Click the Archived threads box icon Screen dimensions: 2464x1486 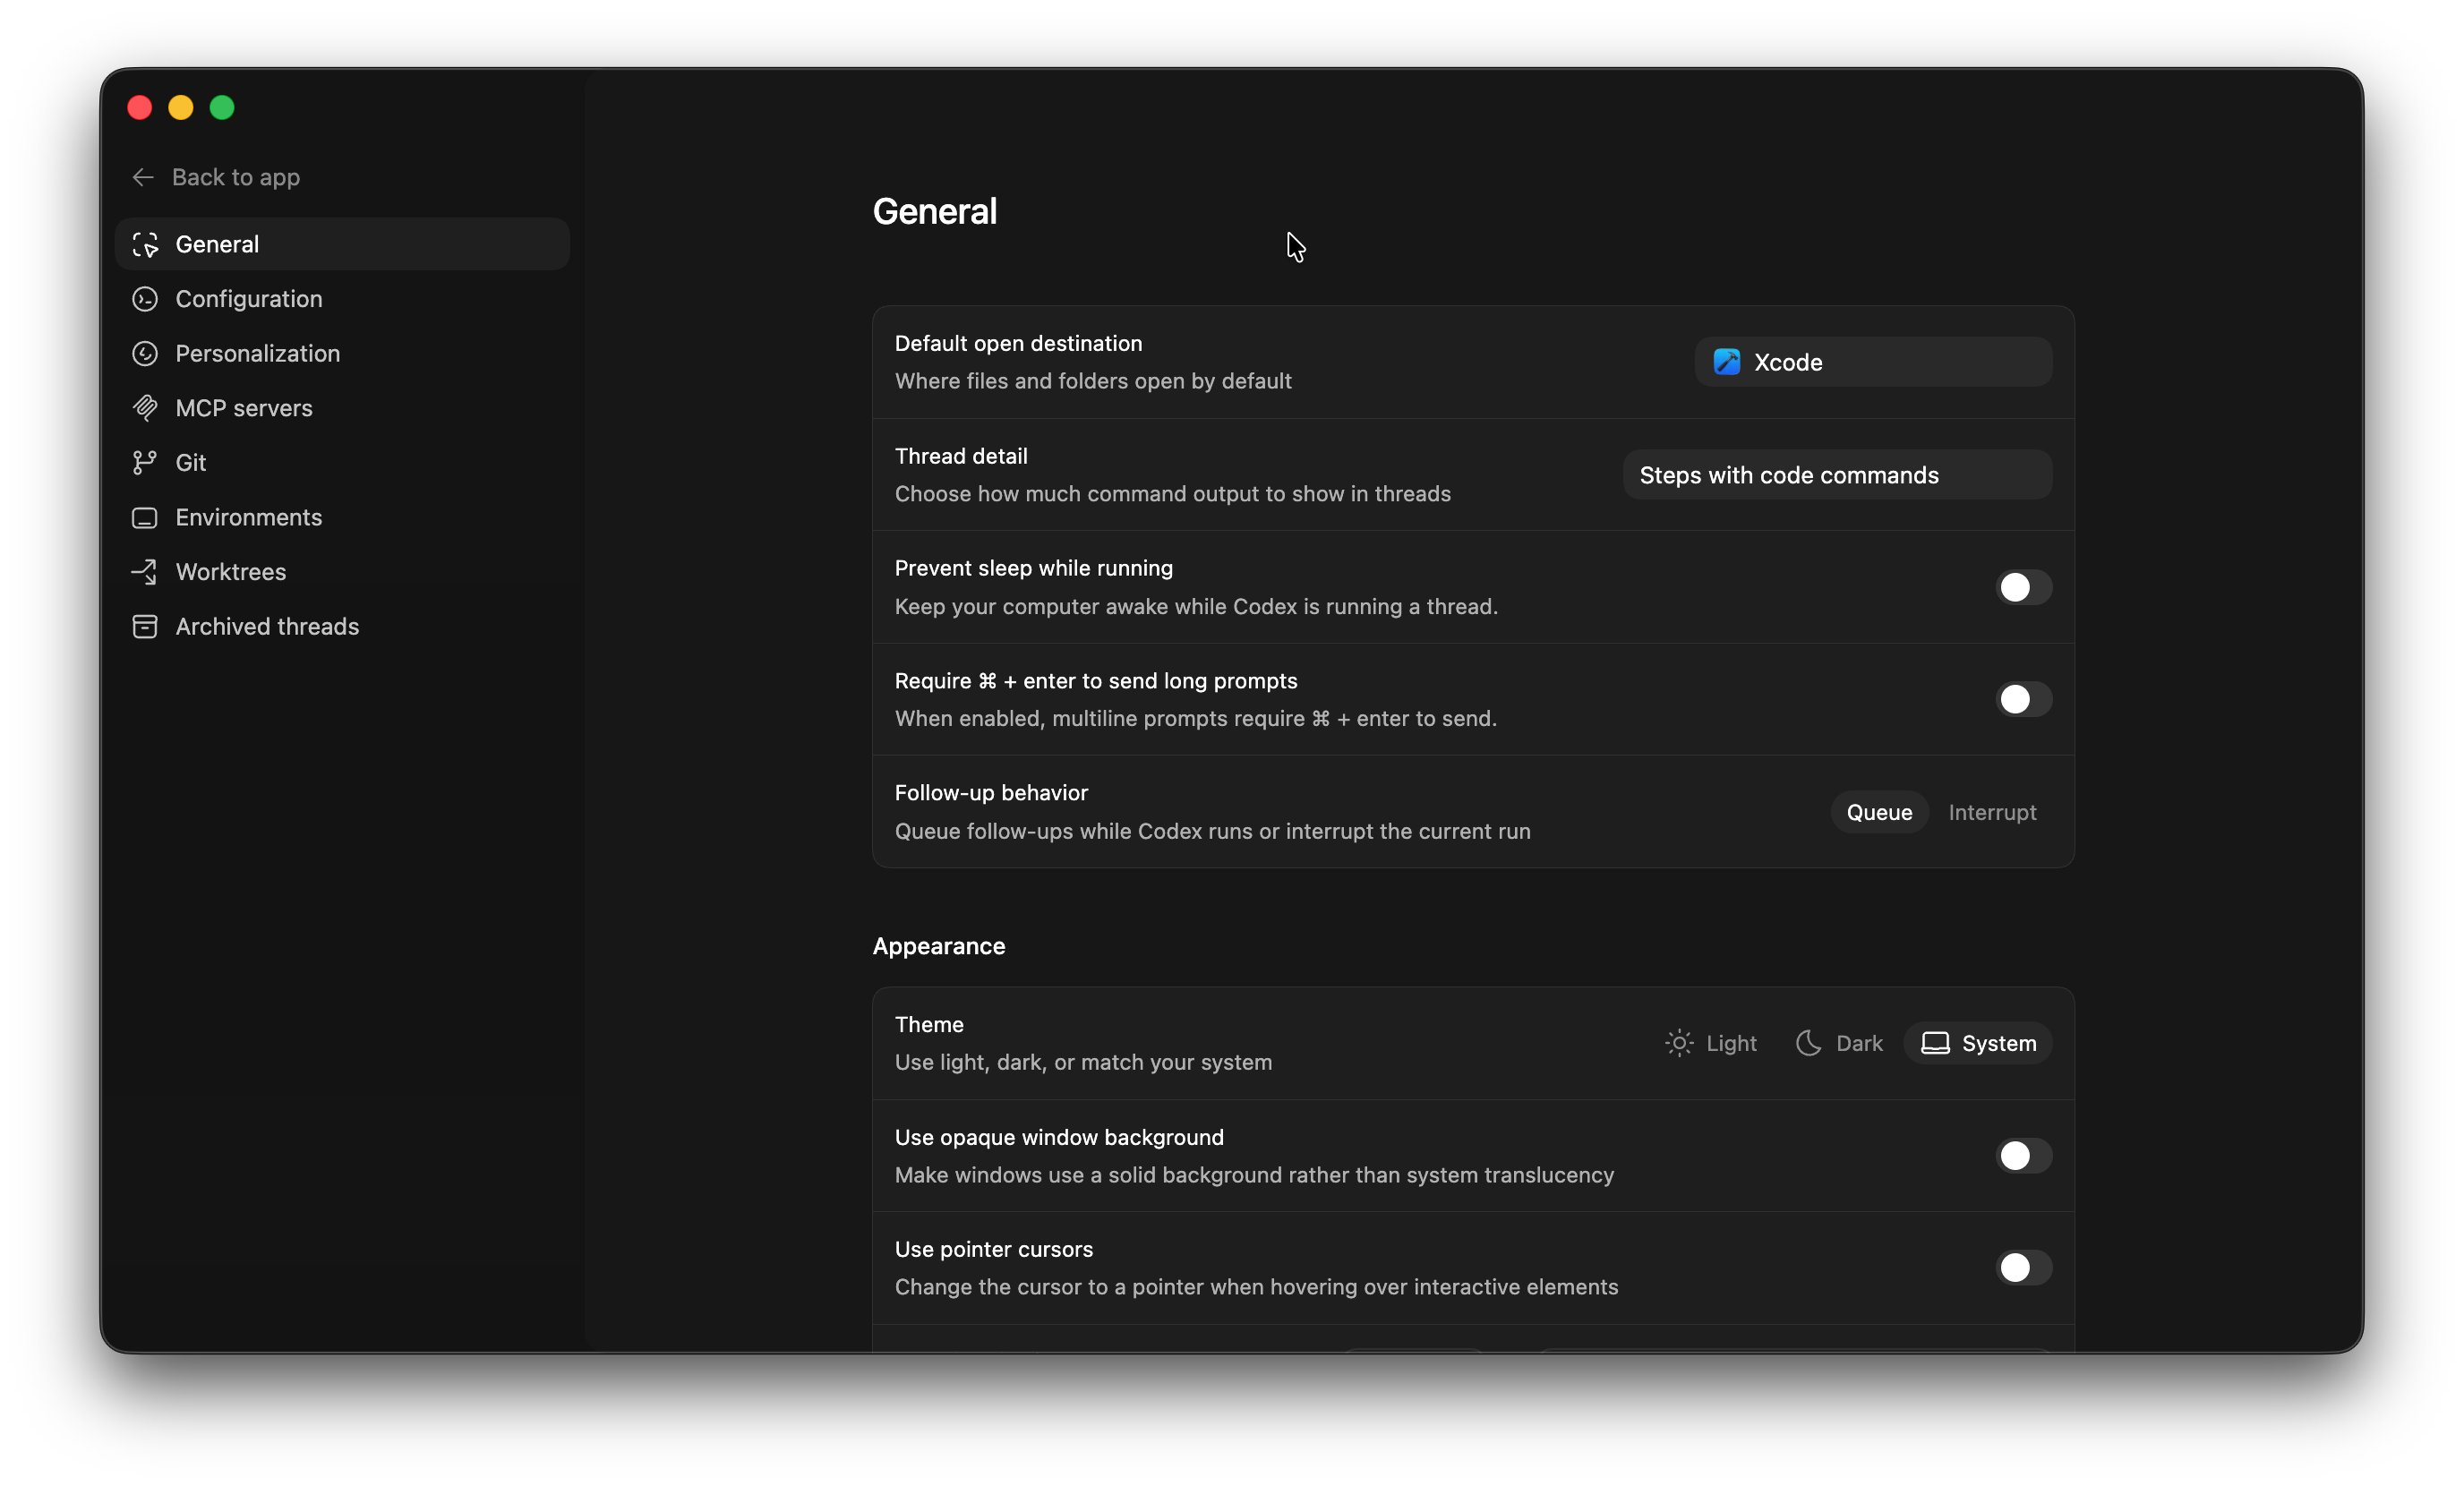(x=145, y=626)
